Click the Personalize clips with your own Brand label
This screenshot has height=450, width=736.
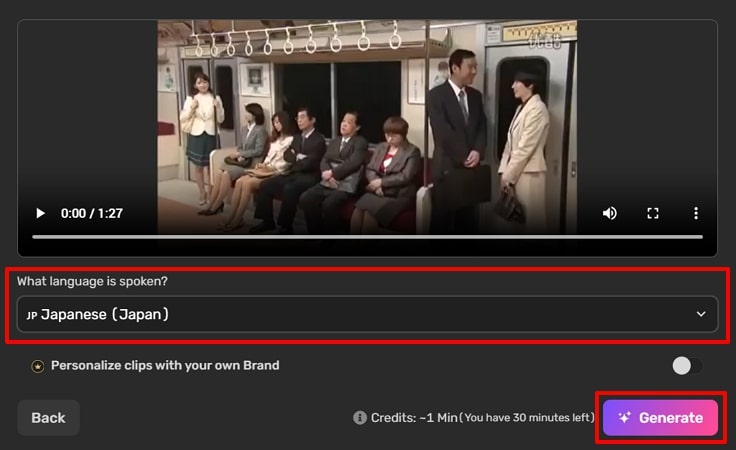click(x=165, y=366)
